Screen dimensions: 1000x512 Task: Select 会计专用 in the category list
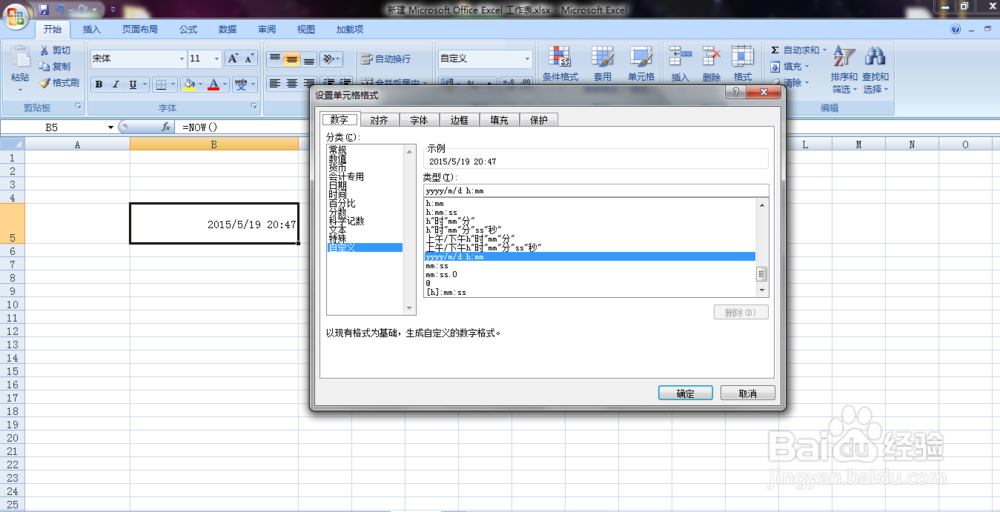346,177
